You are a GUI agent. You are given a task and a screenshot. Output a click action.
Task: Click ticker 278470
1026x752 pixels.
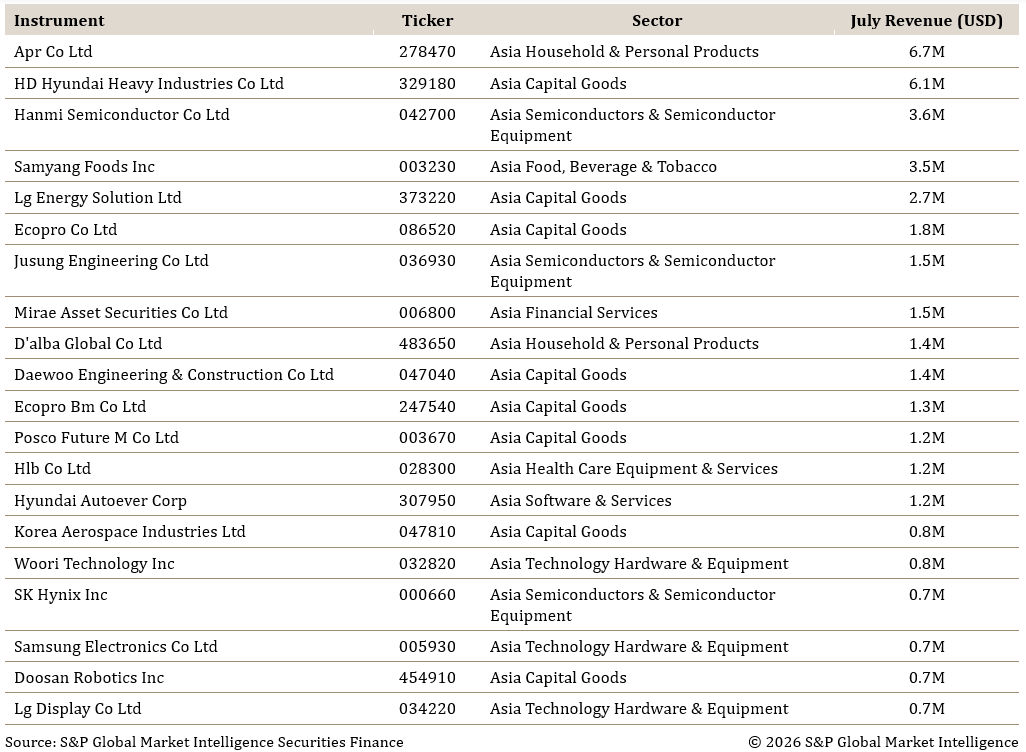[427, 52]
